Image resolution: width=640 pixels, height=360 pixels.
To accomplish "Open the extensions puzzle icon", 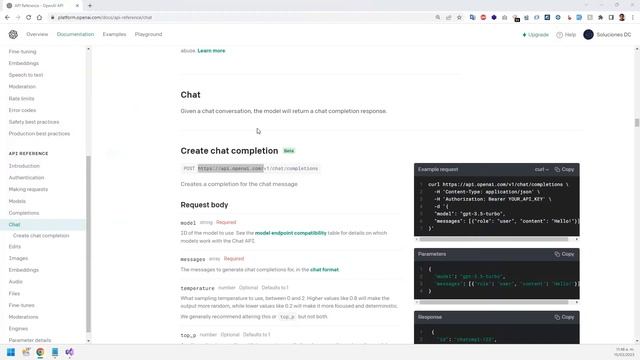I will point(600,18).
